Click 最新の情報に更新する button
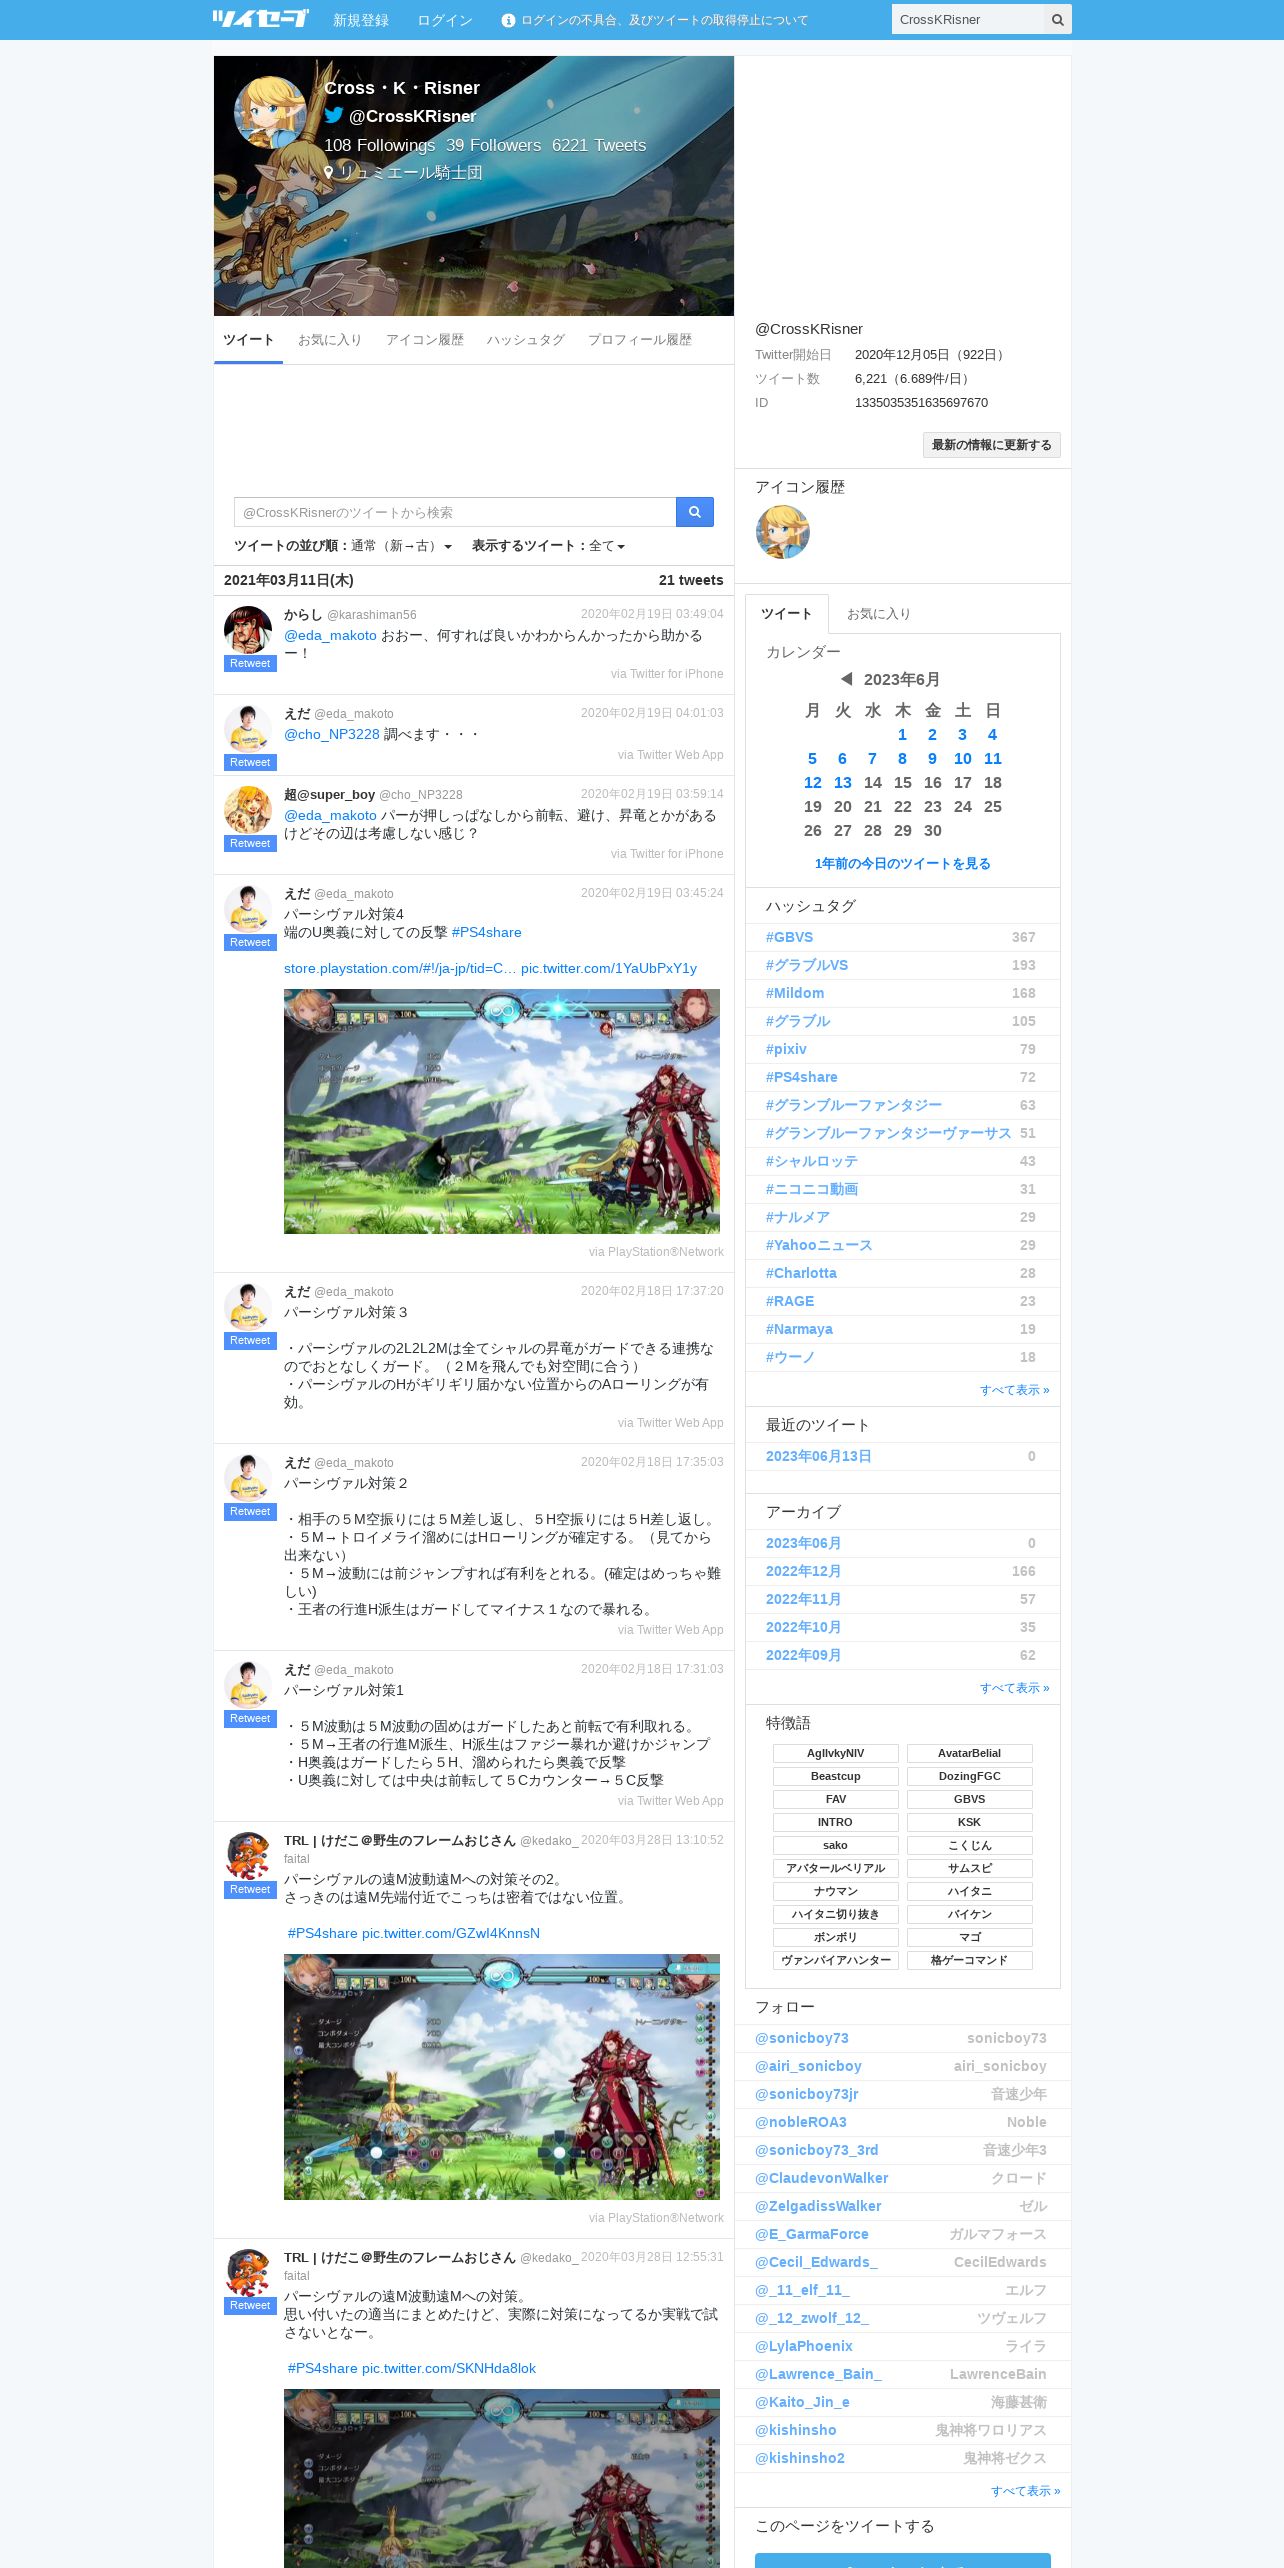 [991, 445]
